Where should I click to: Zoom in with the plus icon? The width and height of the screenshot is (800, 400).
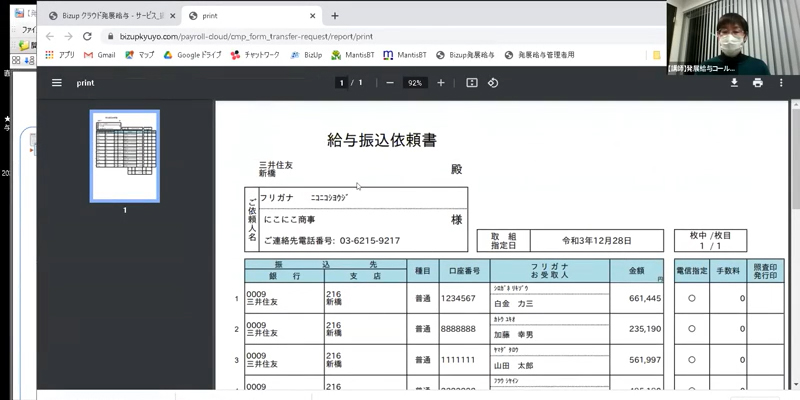pos(441,83)
